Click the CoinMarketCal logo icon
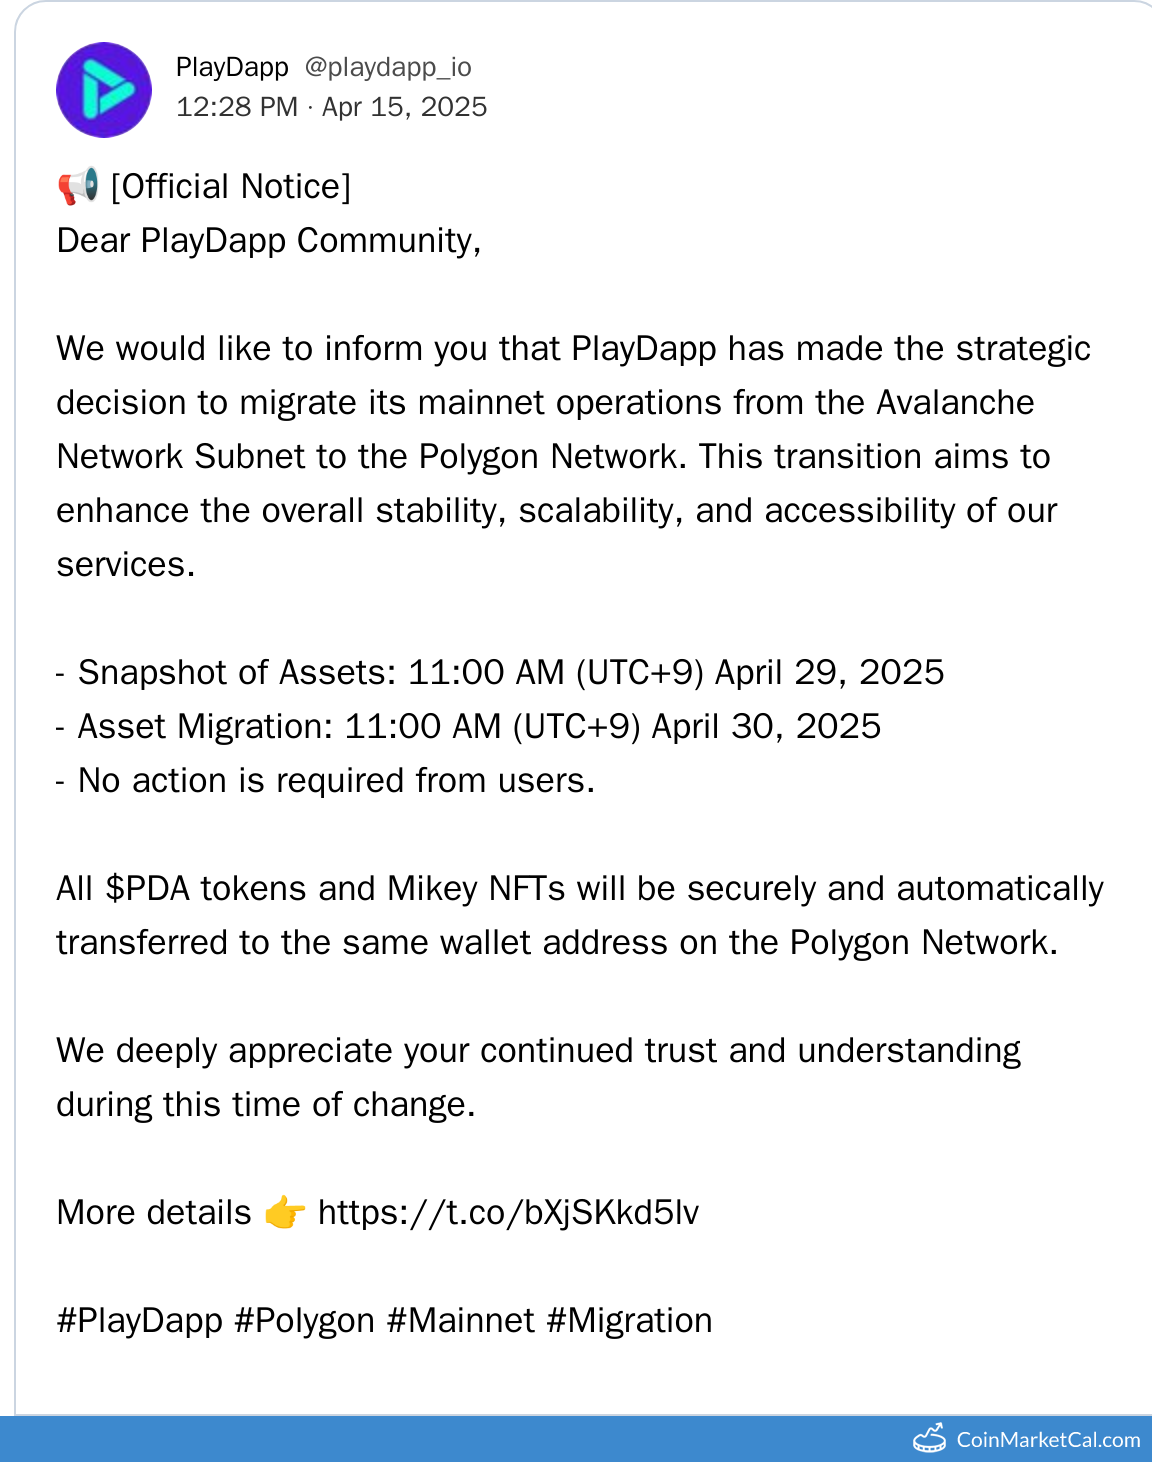Image resolution: width=1152 pixels, height=1462 pixels. click(929, 1439)
